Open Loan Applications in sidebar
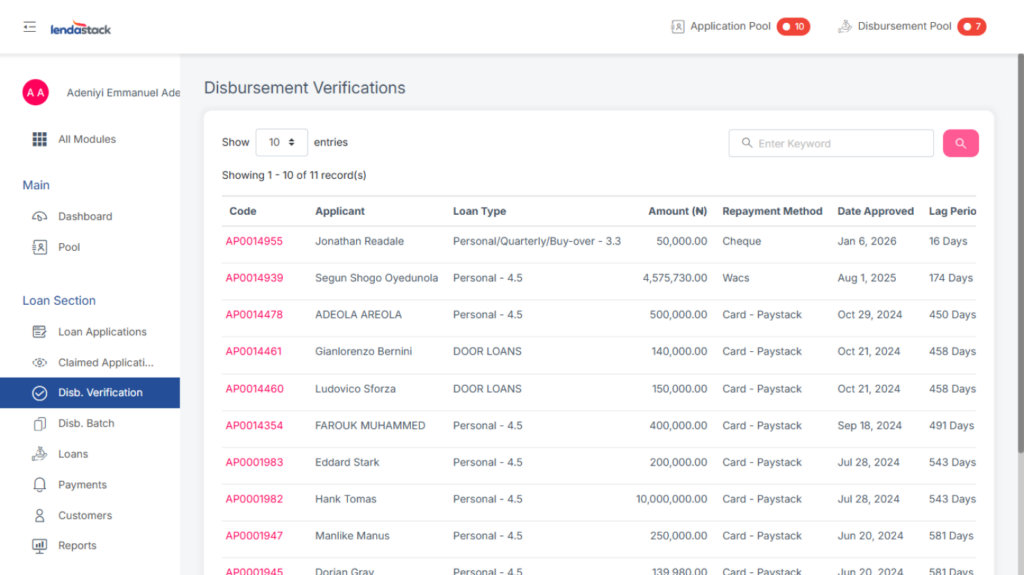The width and height of the screenshot is (1024, 575). coord(102,332)
